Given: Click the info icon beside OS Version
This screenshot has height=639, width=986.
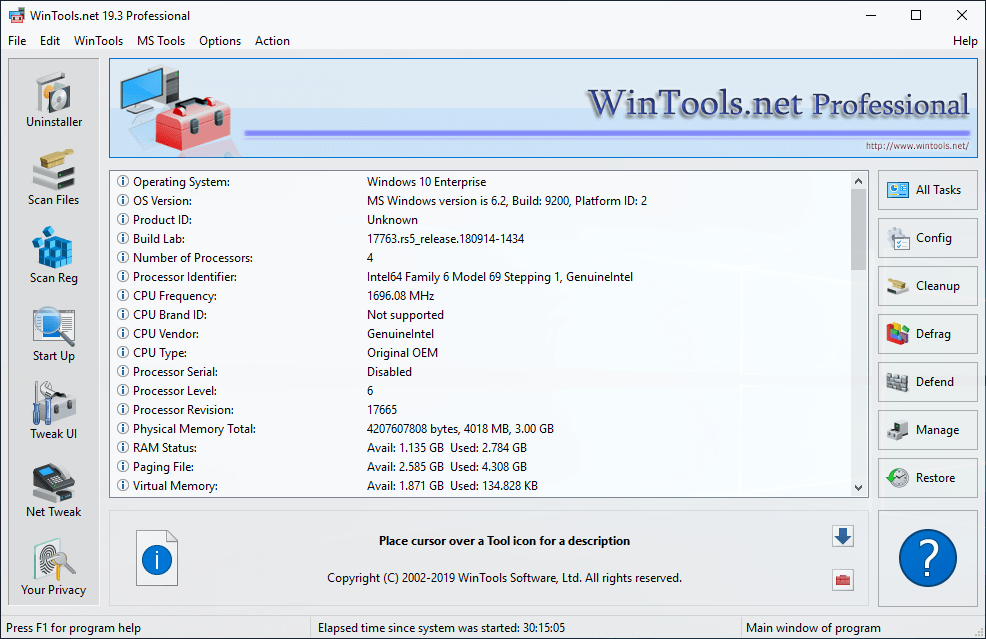Looking at the screenshot, I should pyautogui.click(x=123, y=201).
